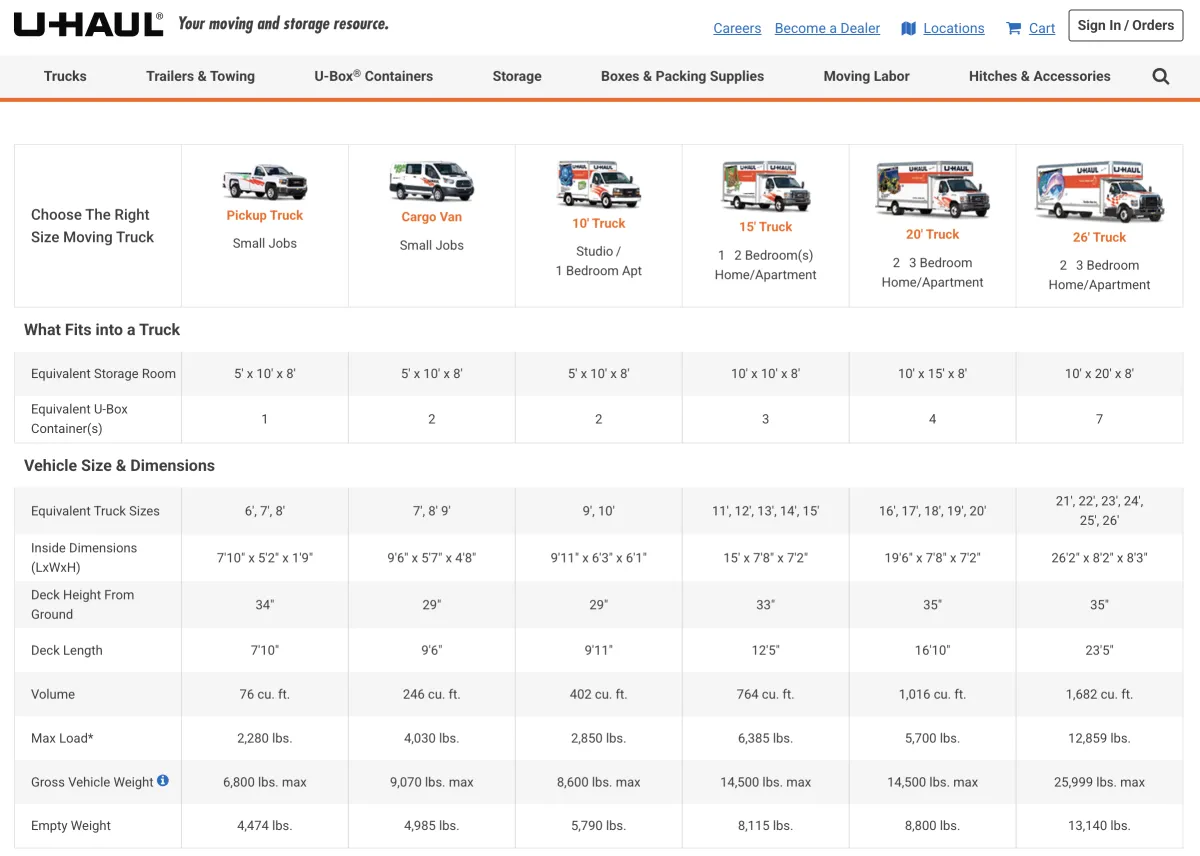Click the '26'2" x 8'2" x 8'3"' dimensions cell

(1100, 557)
